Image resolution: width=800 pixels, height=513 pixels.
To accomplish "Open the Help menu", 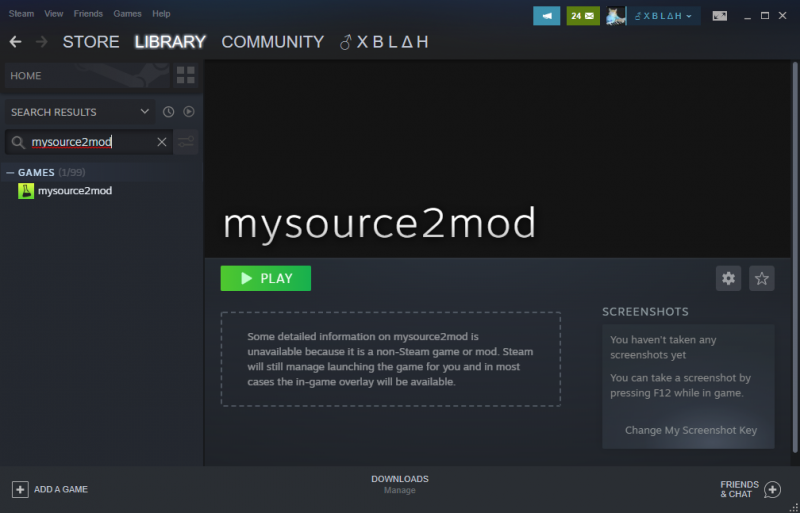I will click(161, 14).
